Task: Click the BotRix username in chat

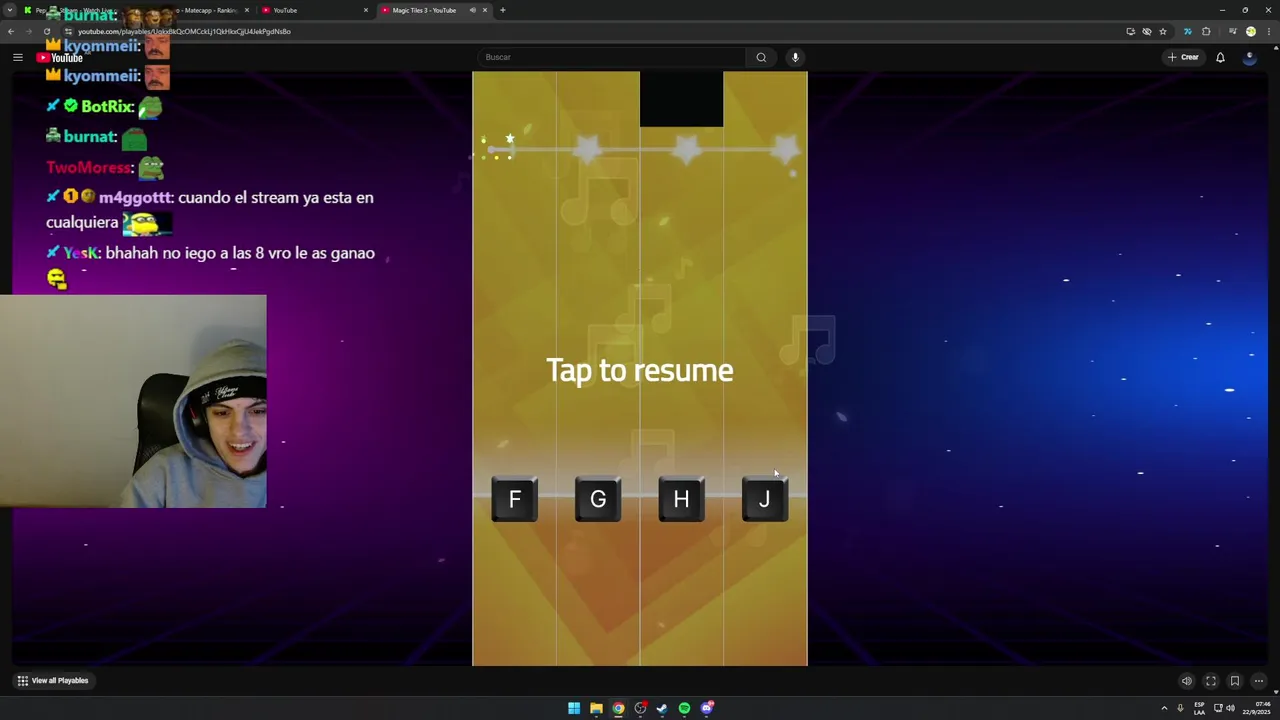Action: (x=107, y=106)
